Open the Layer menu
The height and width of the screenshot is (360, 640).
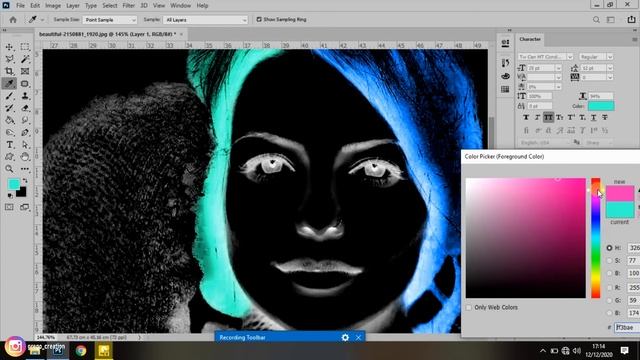click(x=73, y=6)
